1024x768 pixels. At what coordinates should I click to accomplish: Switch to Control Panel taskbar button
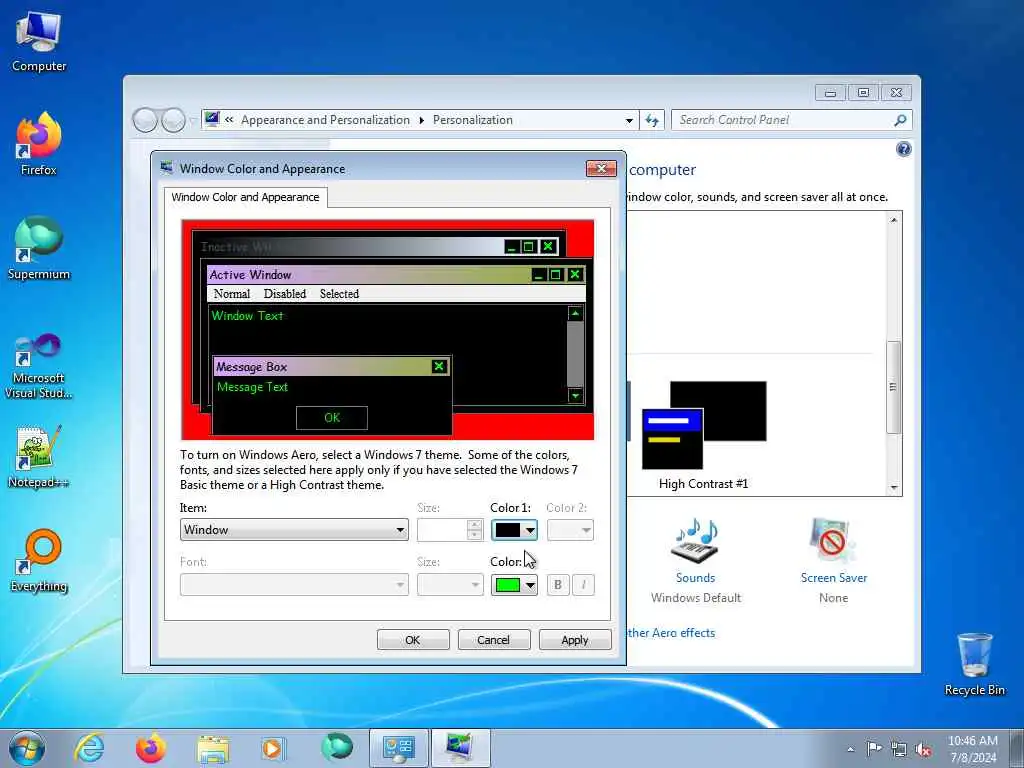click(399, 748)
